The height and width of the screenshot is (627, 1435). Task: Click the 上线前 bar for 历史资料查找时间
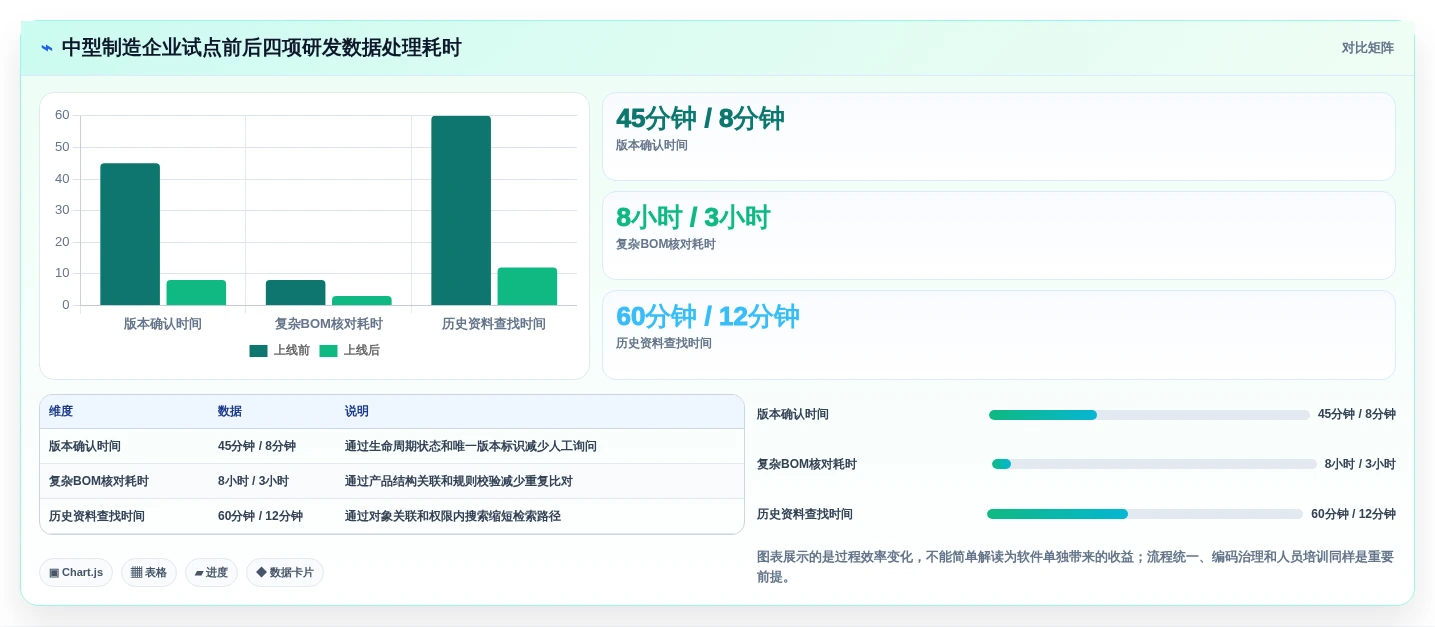tap(461, 210)
